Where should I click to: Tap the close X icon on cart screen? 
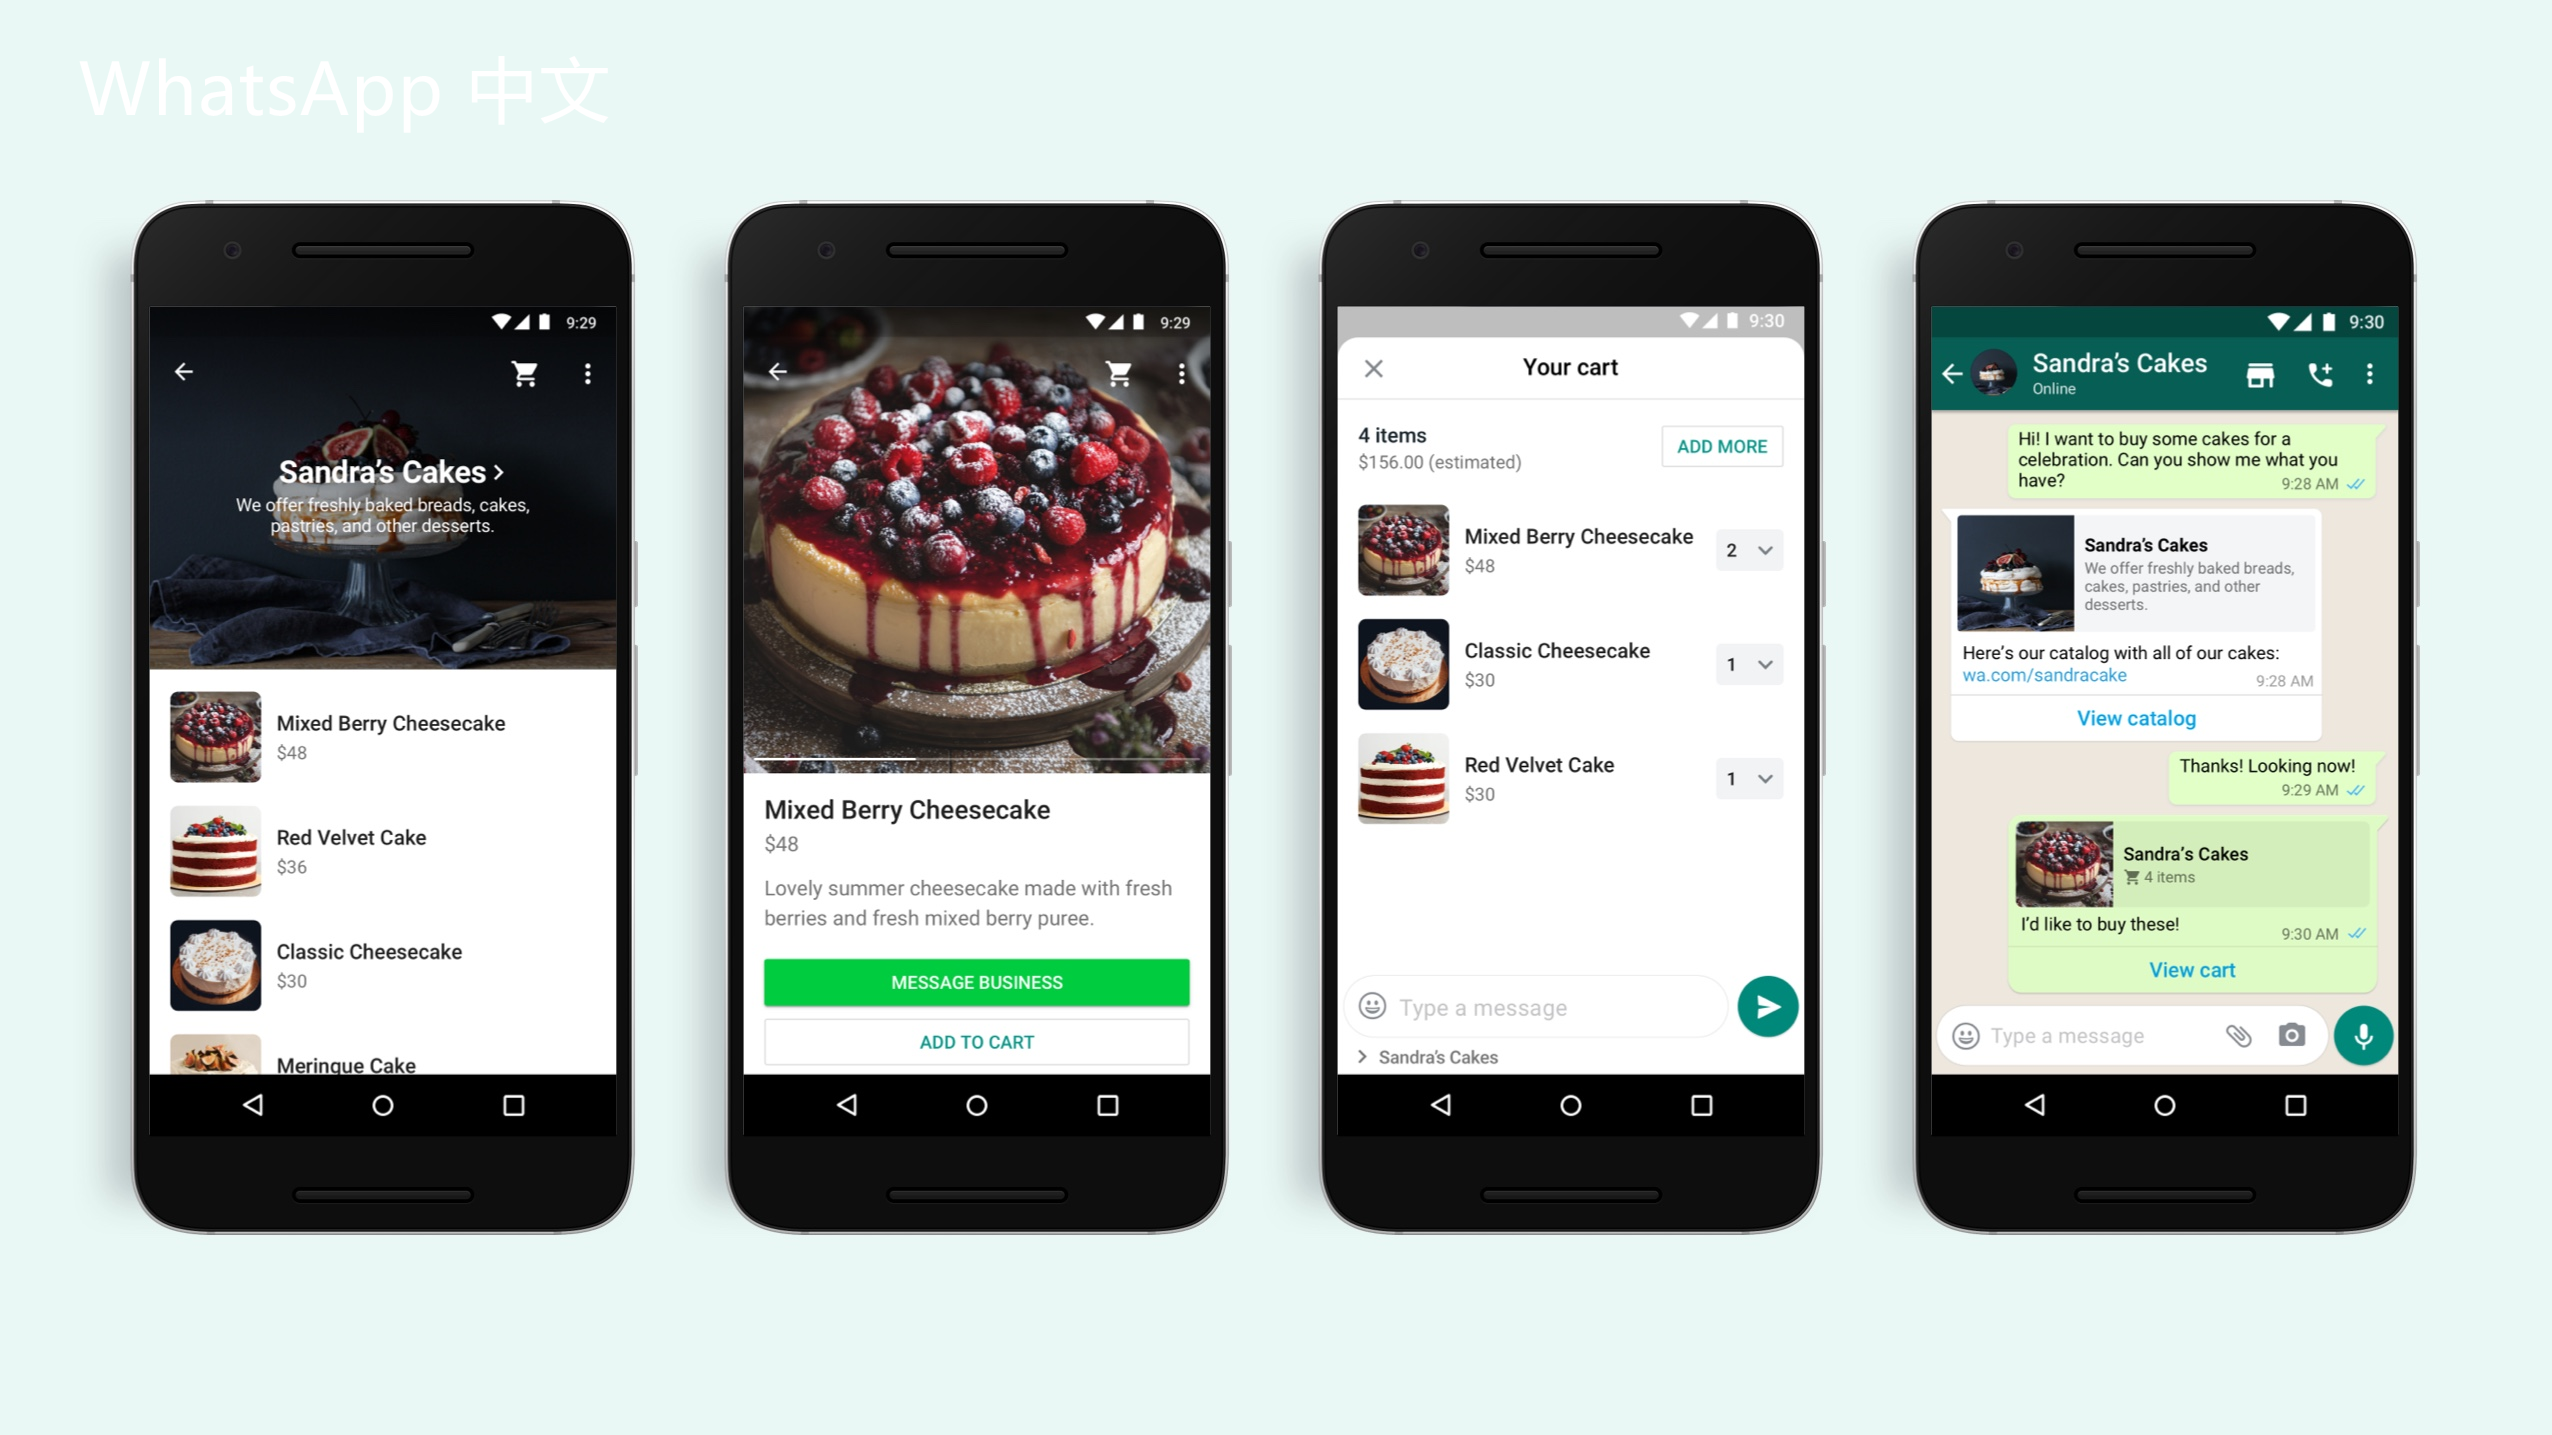tap(1374, 366)
